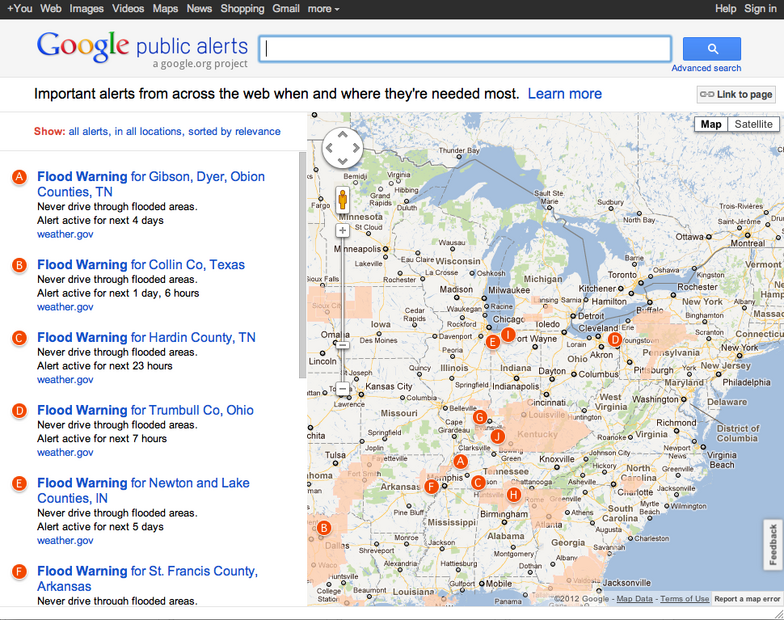Open Maps in the top bar
Viewport: 784px width, 620px height.
pyautogui.click(x=165, y=8)
